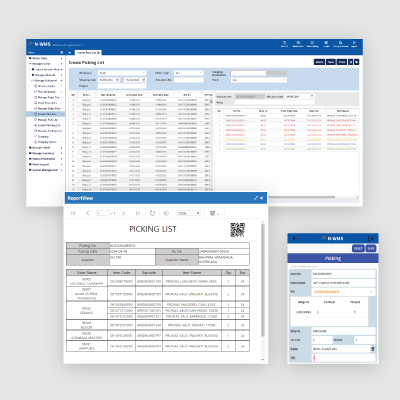
Task: Tap the mobile SAVE button
Action: (x=371, y=249)
